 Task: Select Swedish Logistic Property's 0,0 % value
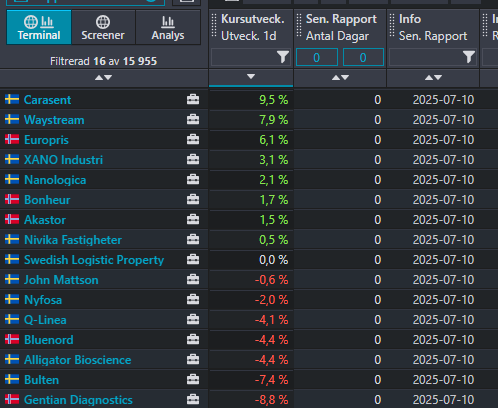(x=274, y=260)
